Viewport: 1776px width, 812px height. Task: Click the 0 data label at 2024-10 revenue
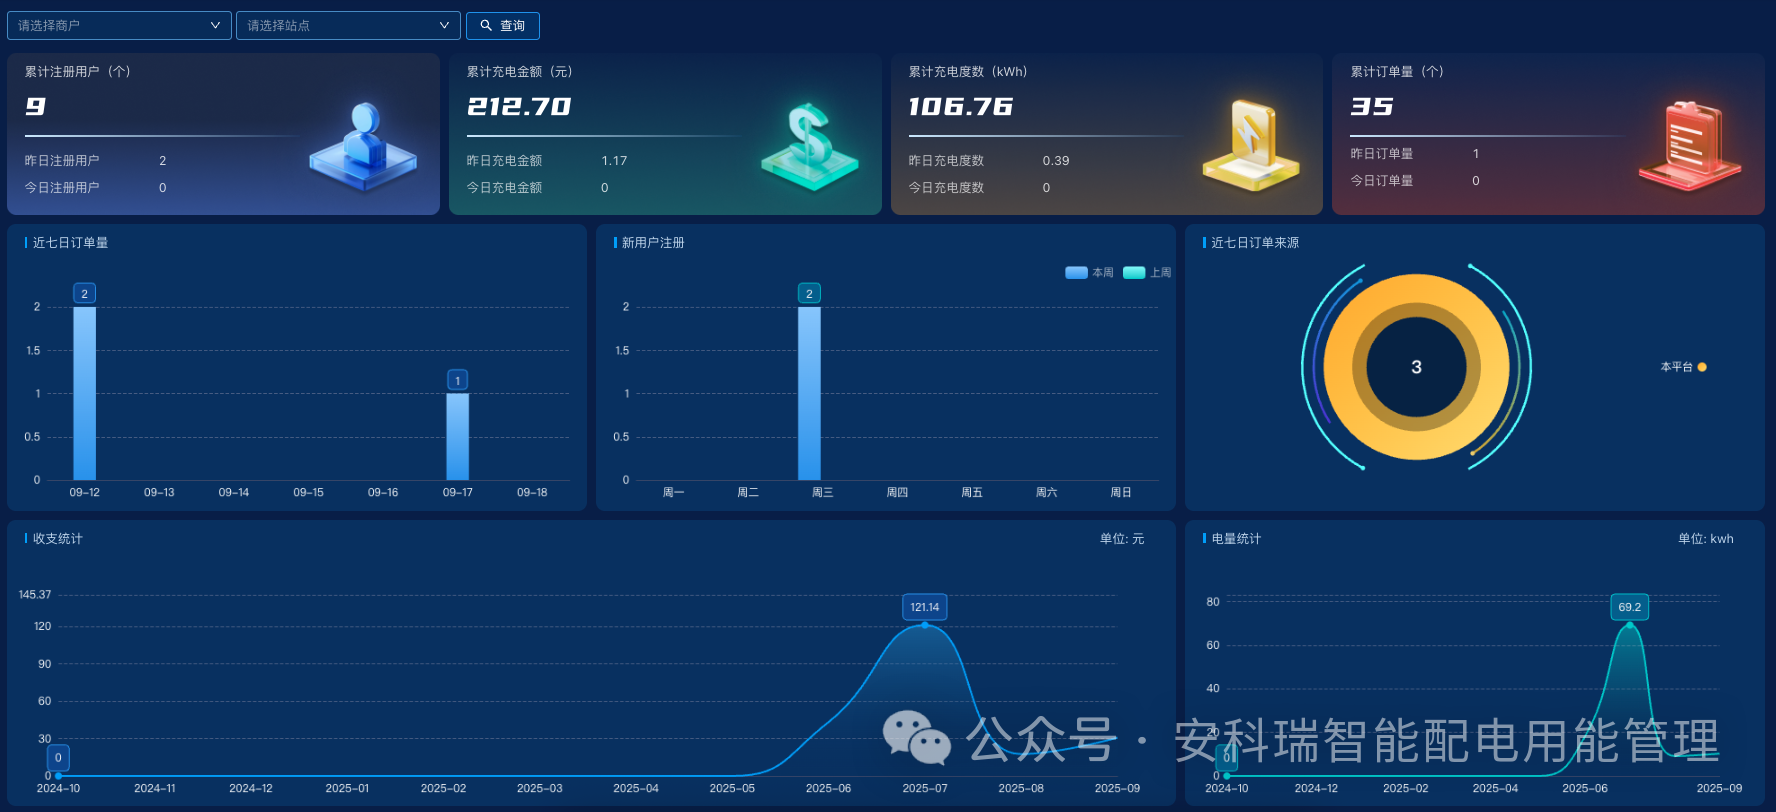pyautogui.click(x=58, y=757)
